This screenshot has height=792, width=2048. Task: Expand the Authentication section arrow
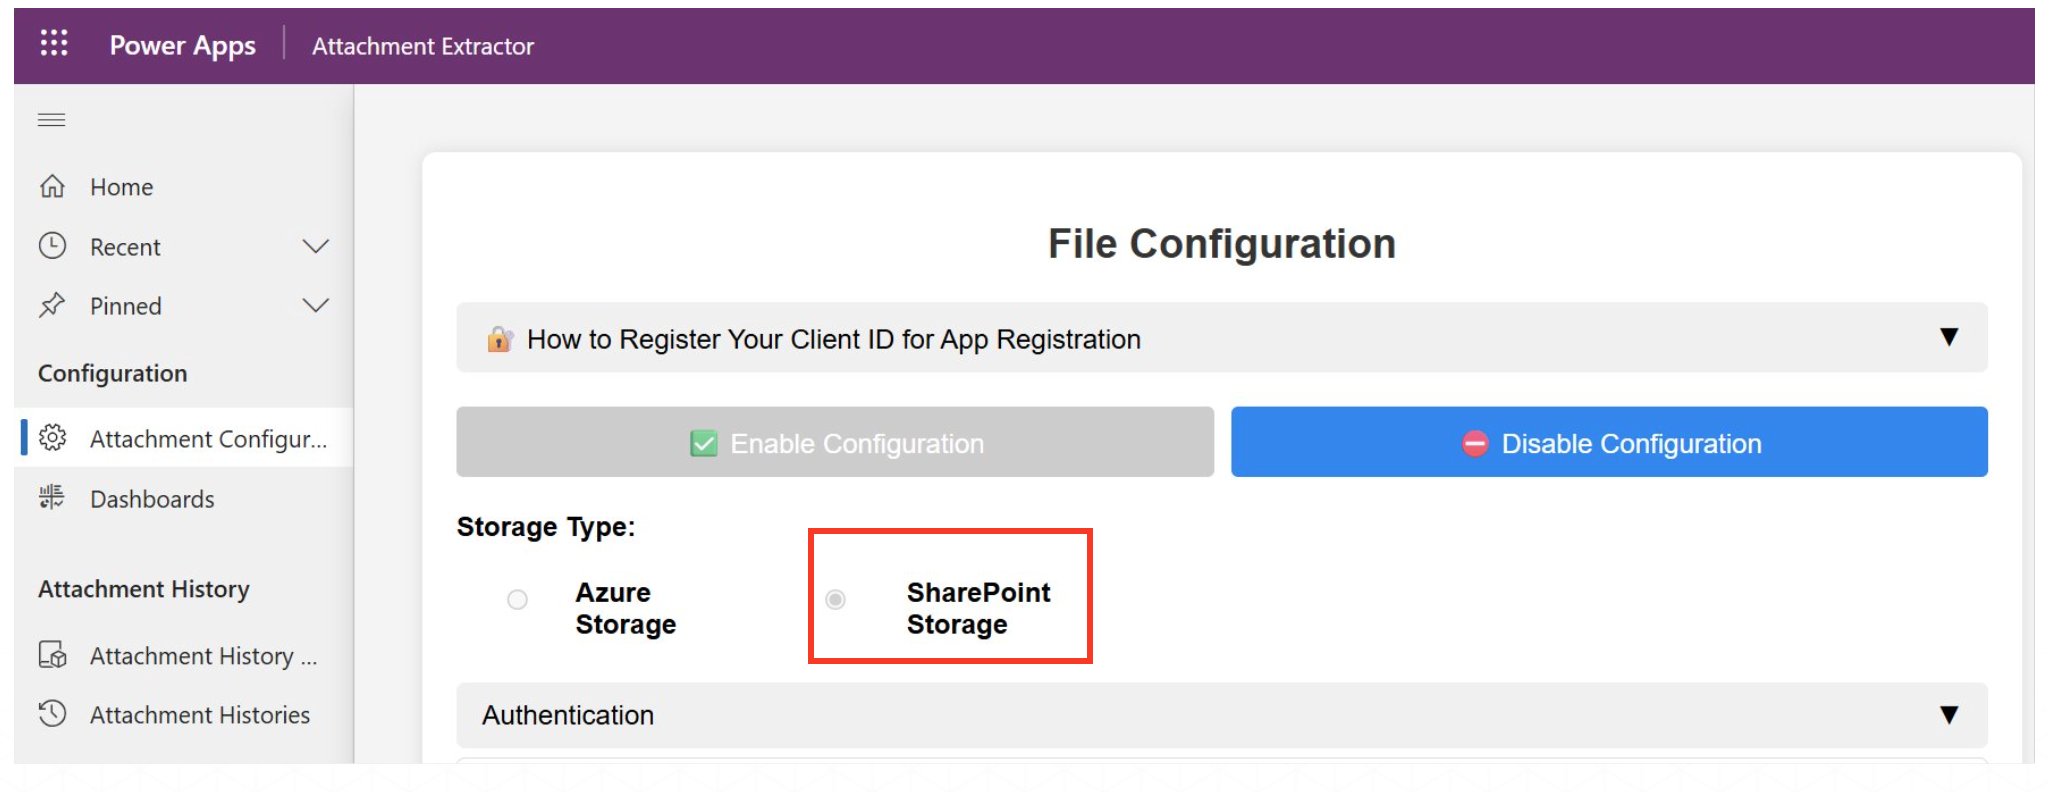1948,715
